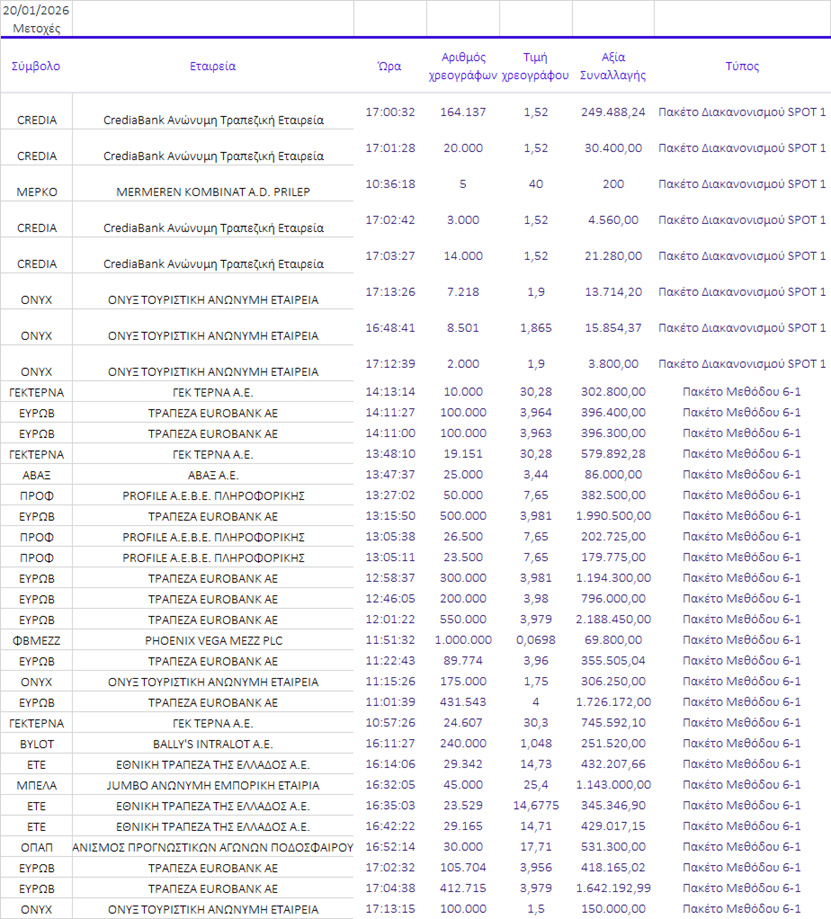Select quantity 89.774 cell
Viewport: 831px width, 919px height.
(x=463, y=661)
